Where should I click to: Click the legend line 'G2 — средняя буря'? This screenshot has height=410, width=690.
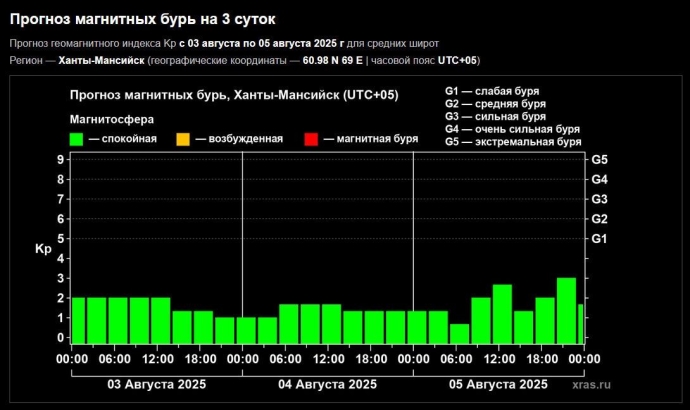[x=495, y=104]
